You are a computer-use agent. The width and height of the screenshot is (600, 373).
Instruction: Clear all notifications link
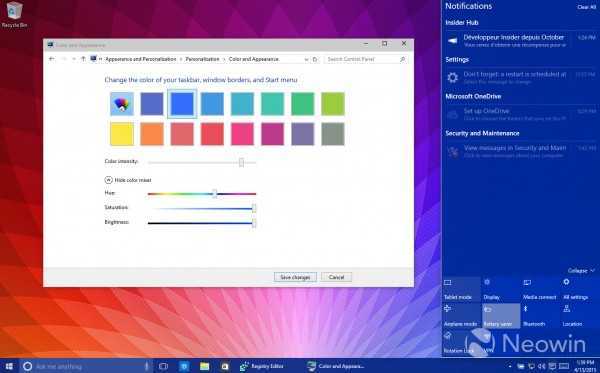coord(586,7)
